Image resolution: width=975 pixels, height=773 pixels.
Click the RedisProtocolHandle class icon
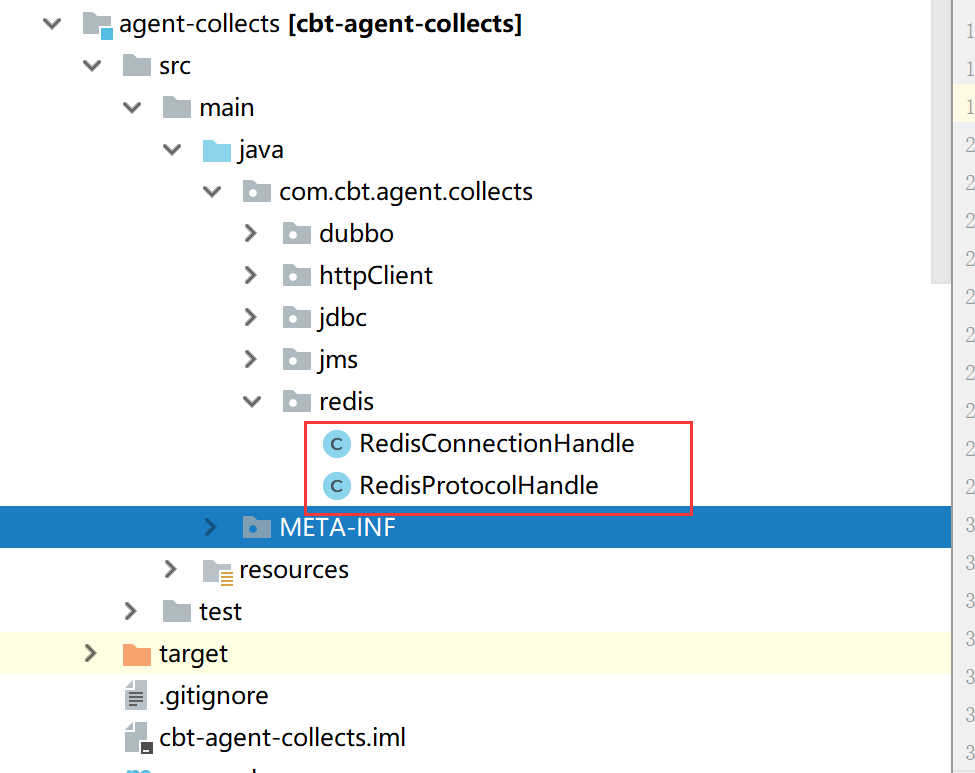pyautogui.click(x=337, y=486)
